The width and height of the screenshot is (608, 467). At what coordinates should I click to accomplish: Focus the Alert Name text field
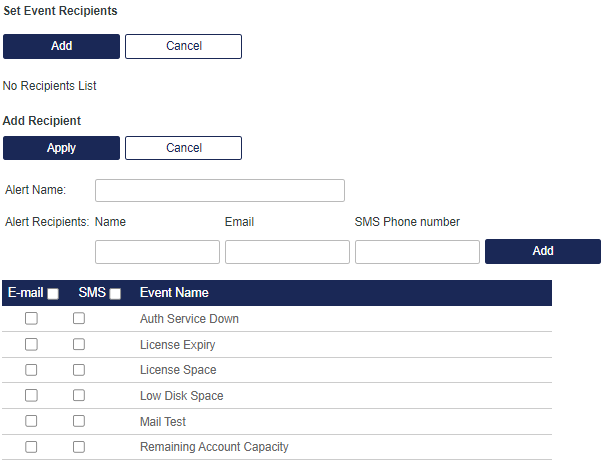(219, 191)
